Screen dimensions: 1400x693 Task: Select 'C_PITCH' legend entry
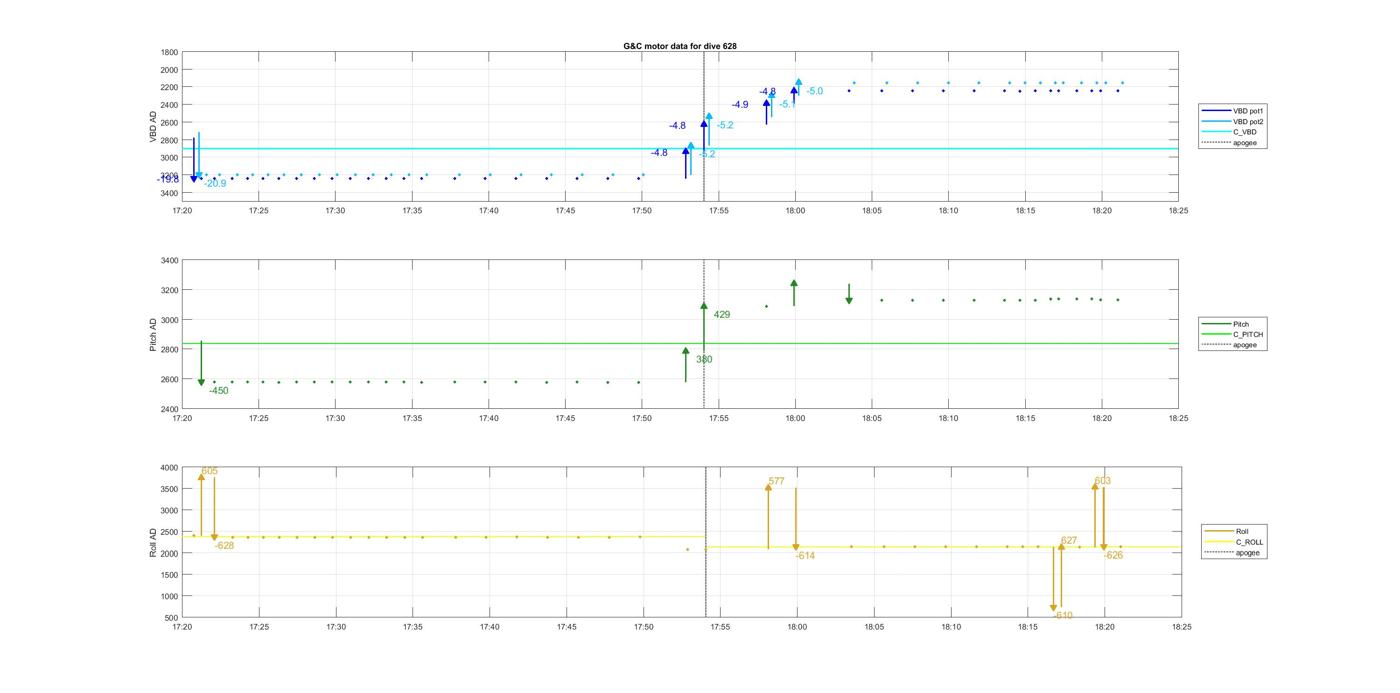pyautogui.click(x=1232, y=334)
